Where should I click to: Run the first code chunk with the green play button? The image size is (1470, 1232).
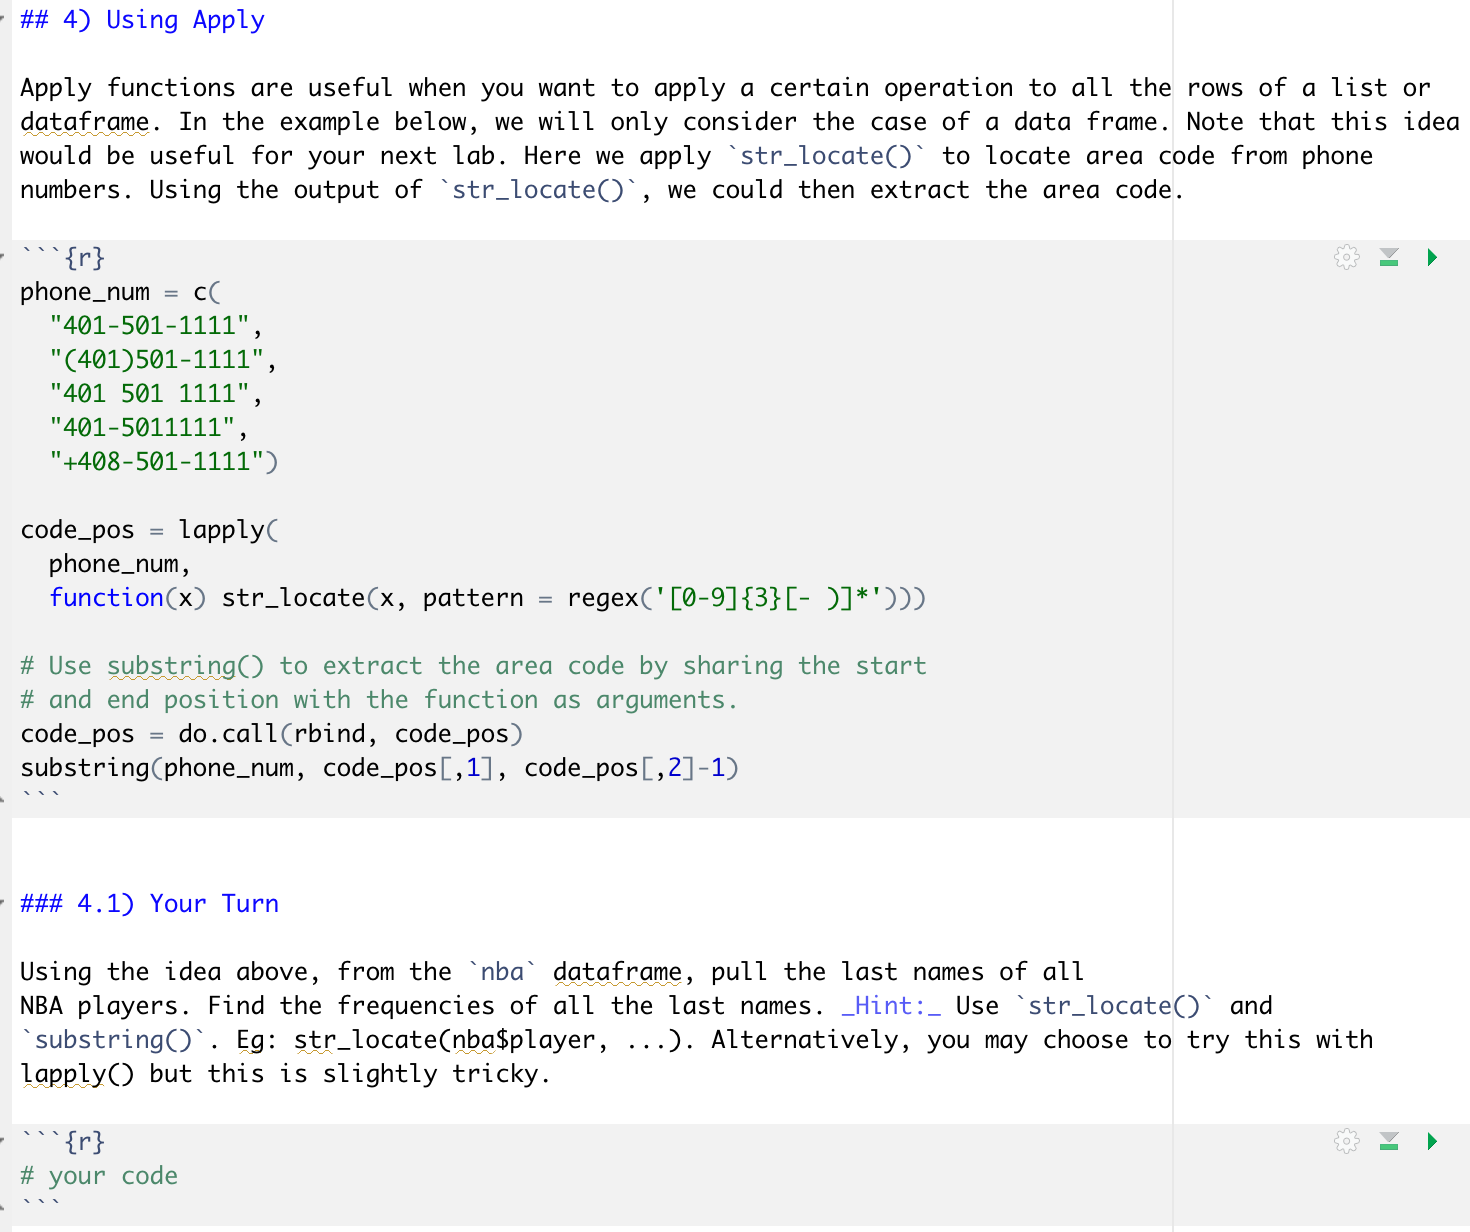pyautogui.click(x=1431, y=257)
